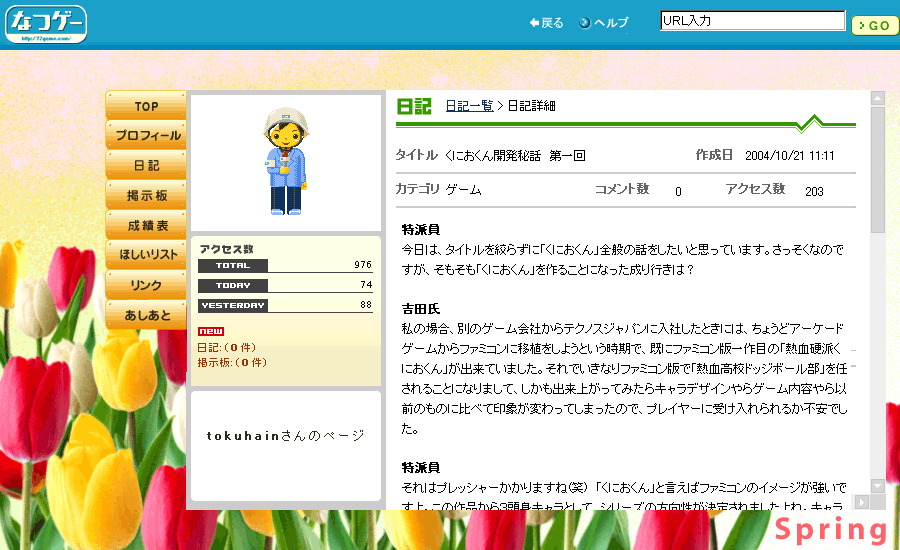Open the あしあと sidebar tab

146,315
